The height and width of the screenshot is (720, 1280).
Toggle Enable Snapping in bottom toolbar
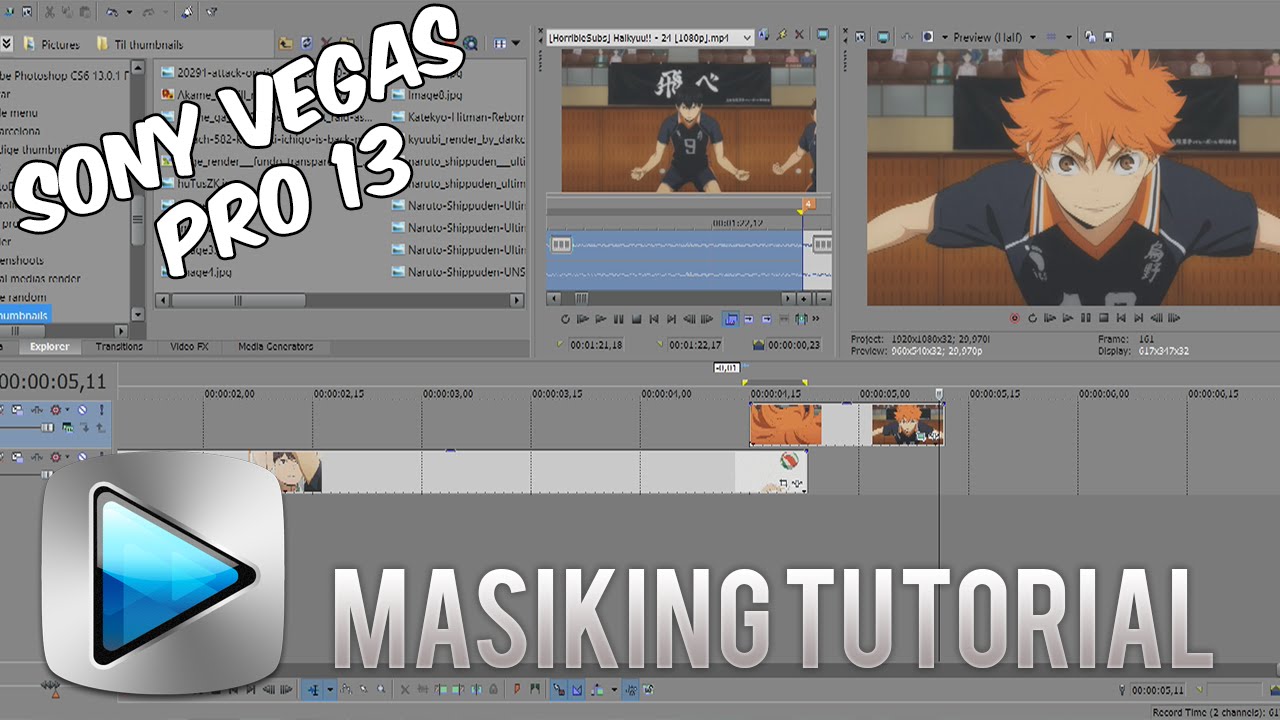click(558, 690)
